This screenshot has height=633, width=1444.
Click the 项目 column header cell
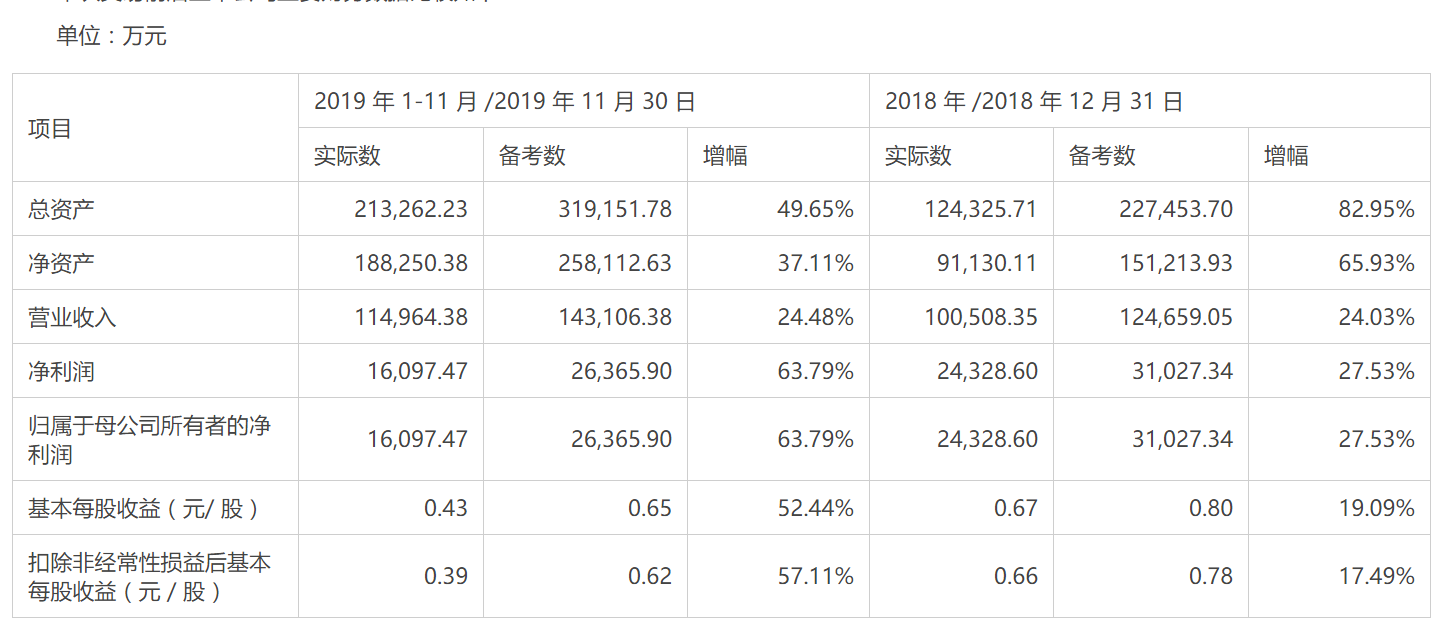pyautogui.click(x=50, y=129)
